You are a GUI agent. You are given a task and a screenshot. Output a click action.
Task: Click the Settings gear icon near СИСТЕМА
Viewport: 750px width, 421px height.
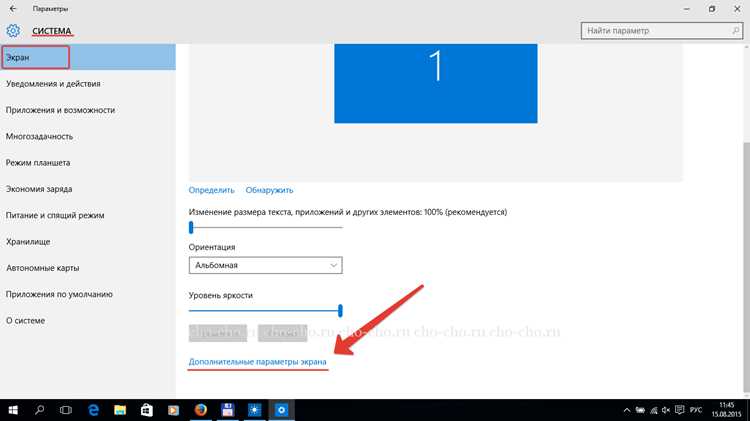click(13, 31)
